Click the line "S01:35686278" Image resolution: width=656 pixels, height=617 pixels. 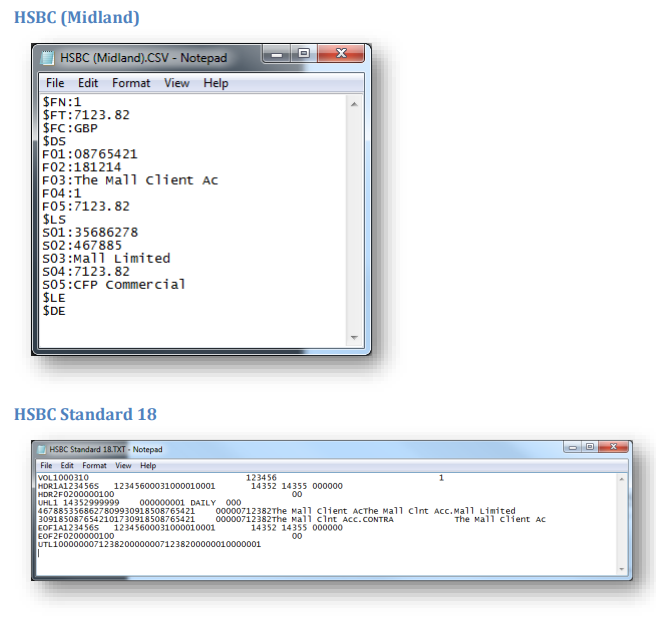[x=90, y=232]
